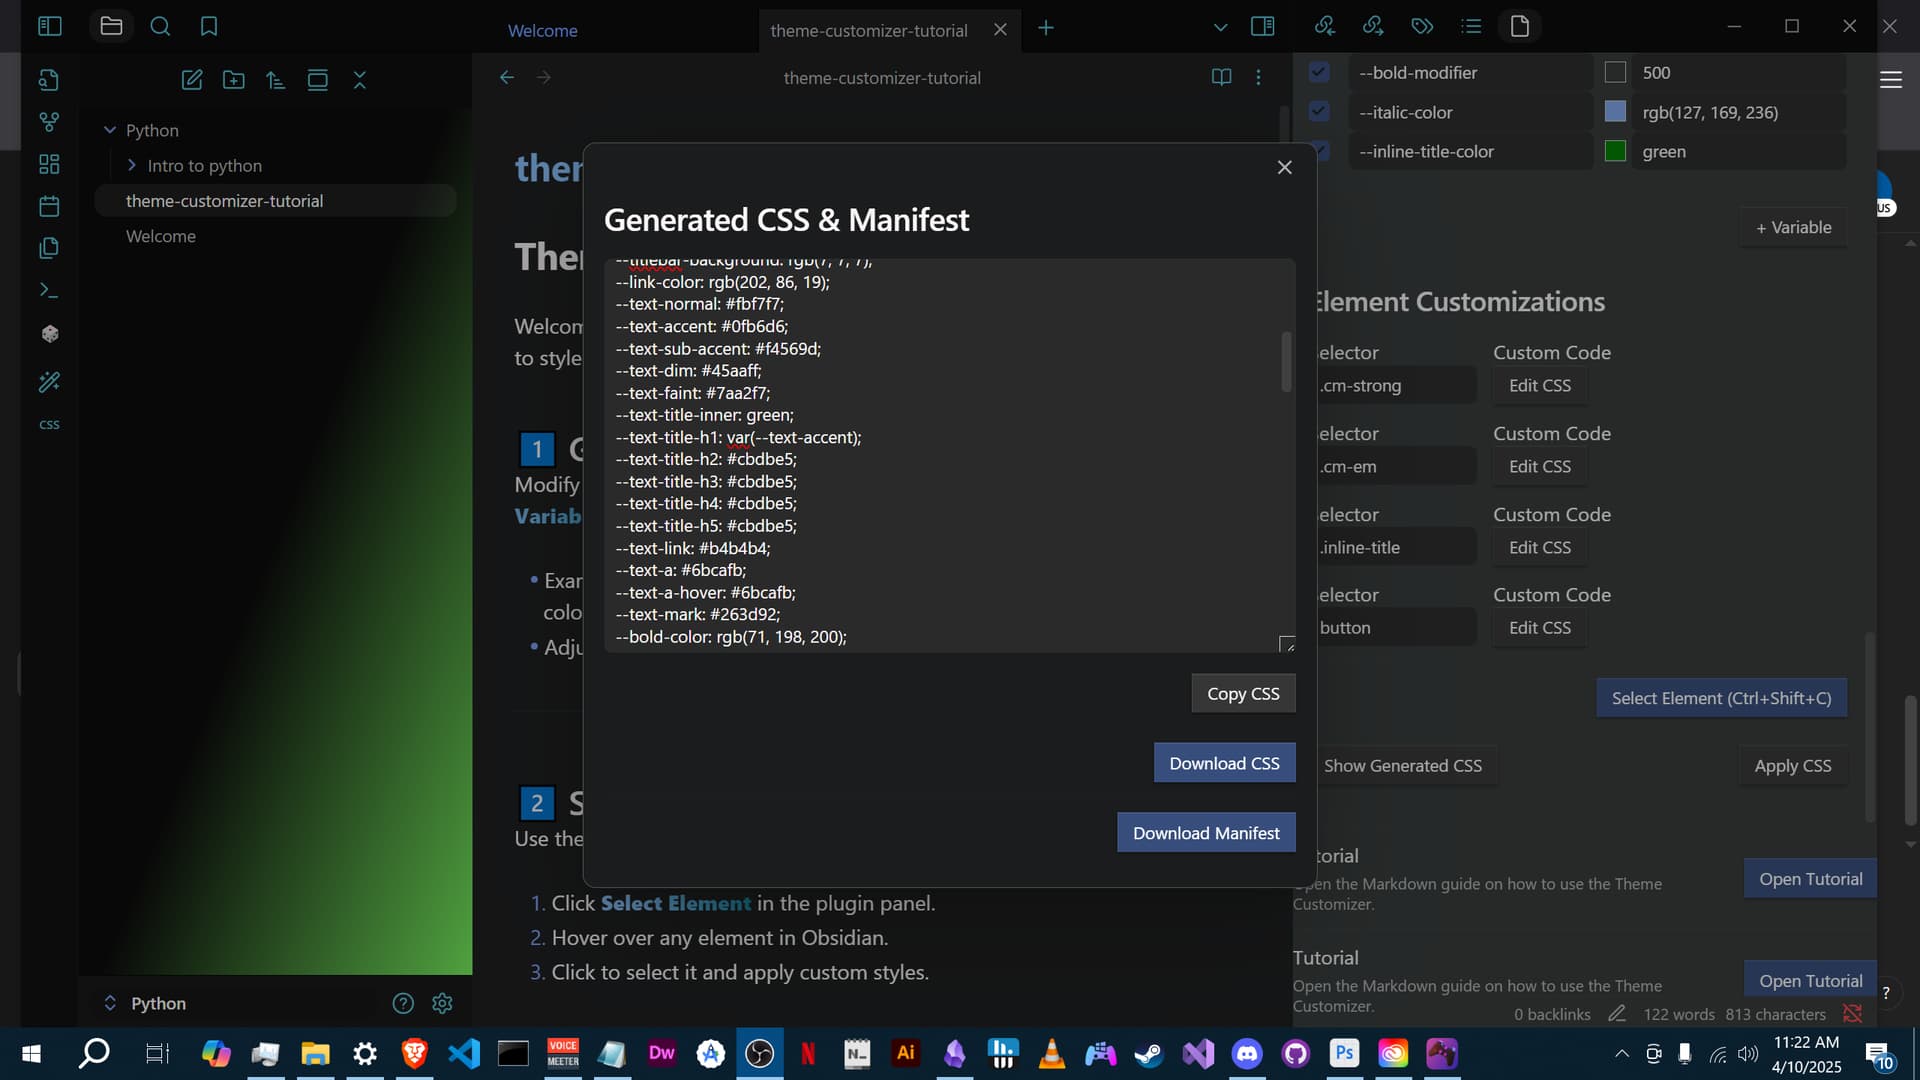This screenshot has width=1920, height=1080.
Task: Edit CSS for the button selector
Action: click(x=1539, y=627)
